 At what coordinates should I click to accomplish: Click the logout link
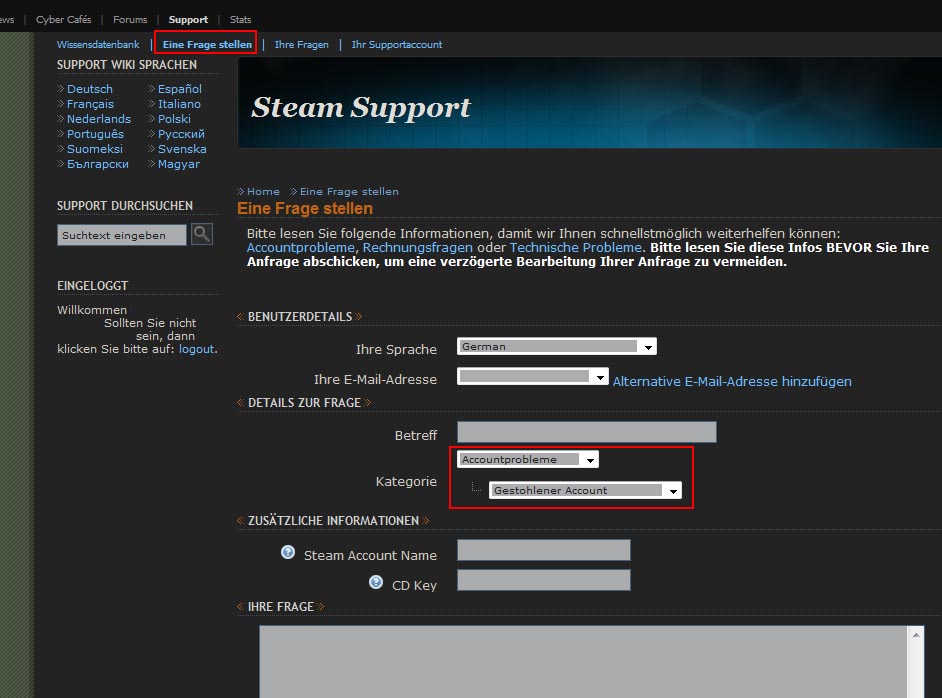(x=196, y=349)
